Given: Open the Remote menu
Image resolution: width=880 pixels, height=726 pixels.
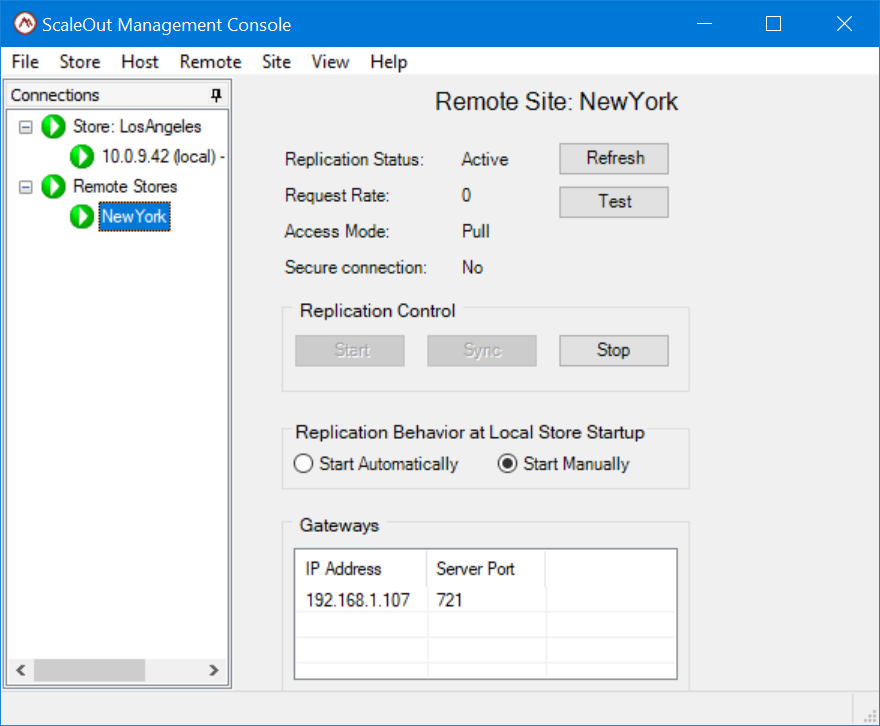Looking at the screenshot, I should point(210,62).
